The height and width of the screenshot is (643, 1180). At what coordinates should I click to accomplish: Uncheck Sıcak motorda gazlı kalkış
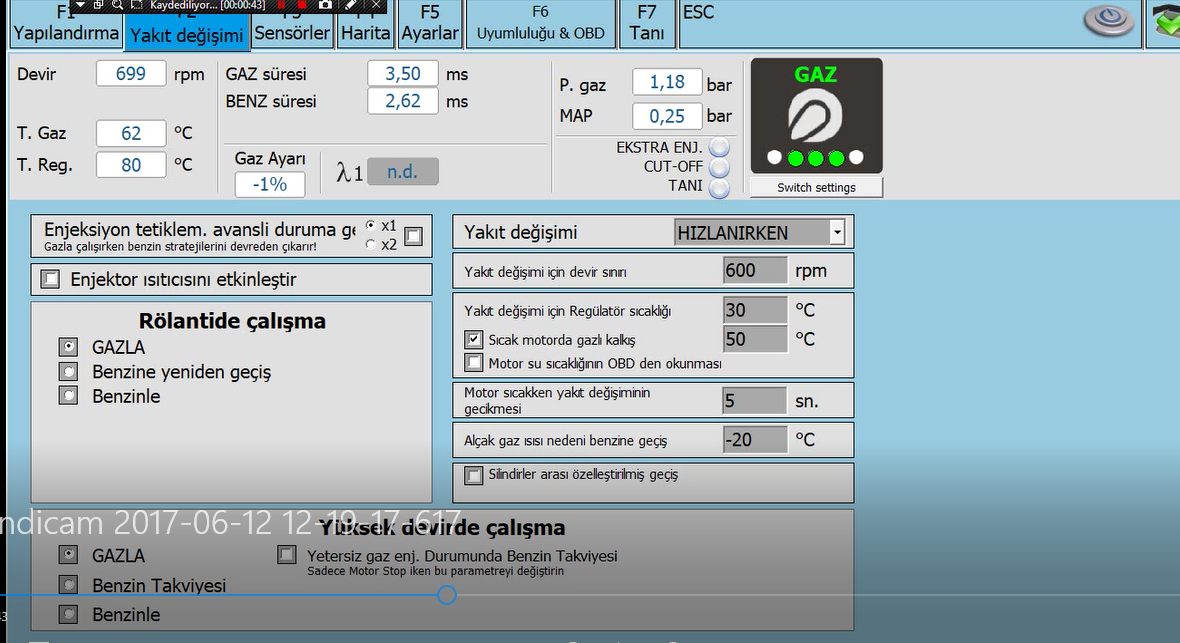474,340
